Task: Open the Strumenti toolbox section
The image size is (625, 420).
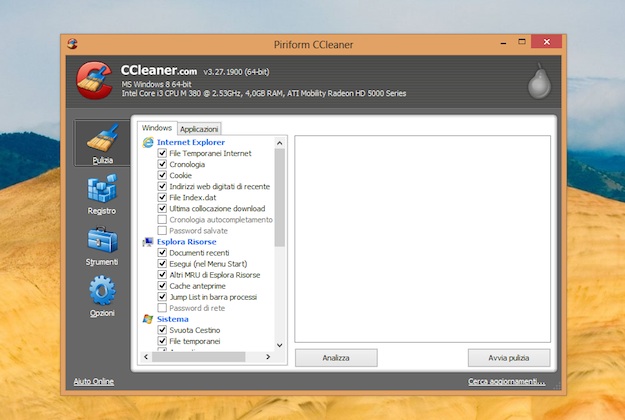Action: pos(101,245)
